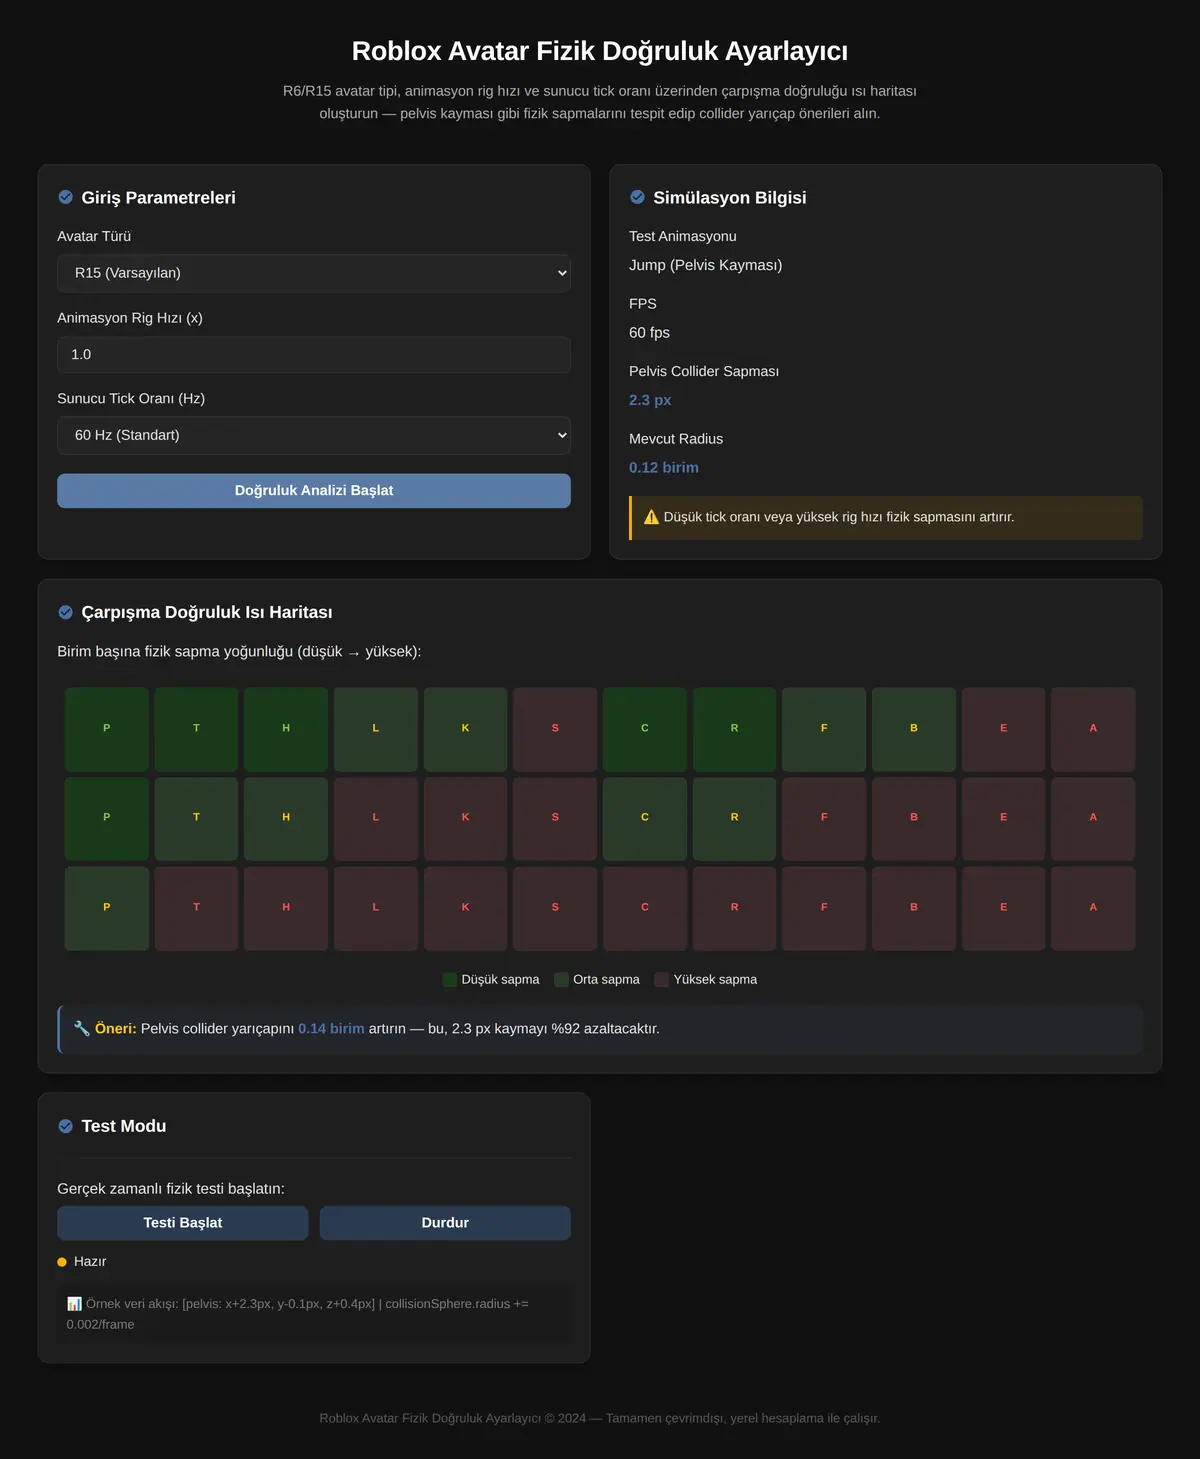Select the heatmap cell with red letter H
The height and width of the screenshot is (1459, 1200).
(286, 908)
